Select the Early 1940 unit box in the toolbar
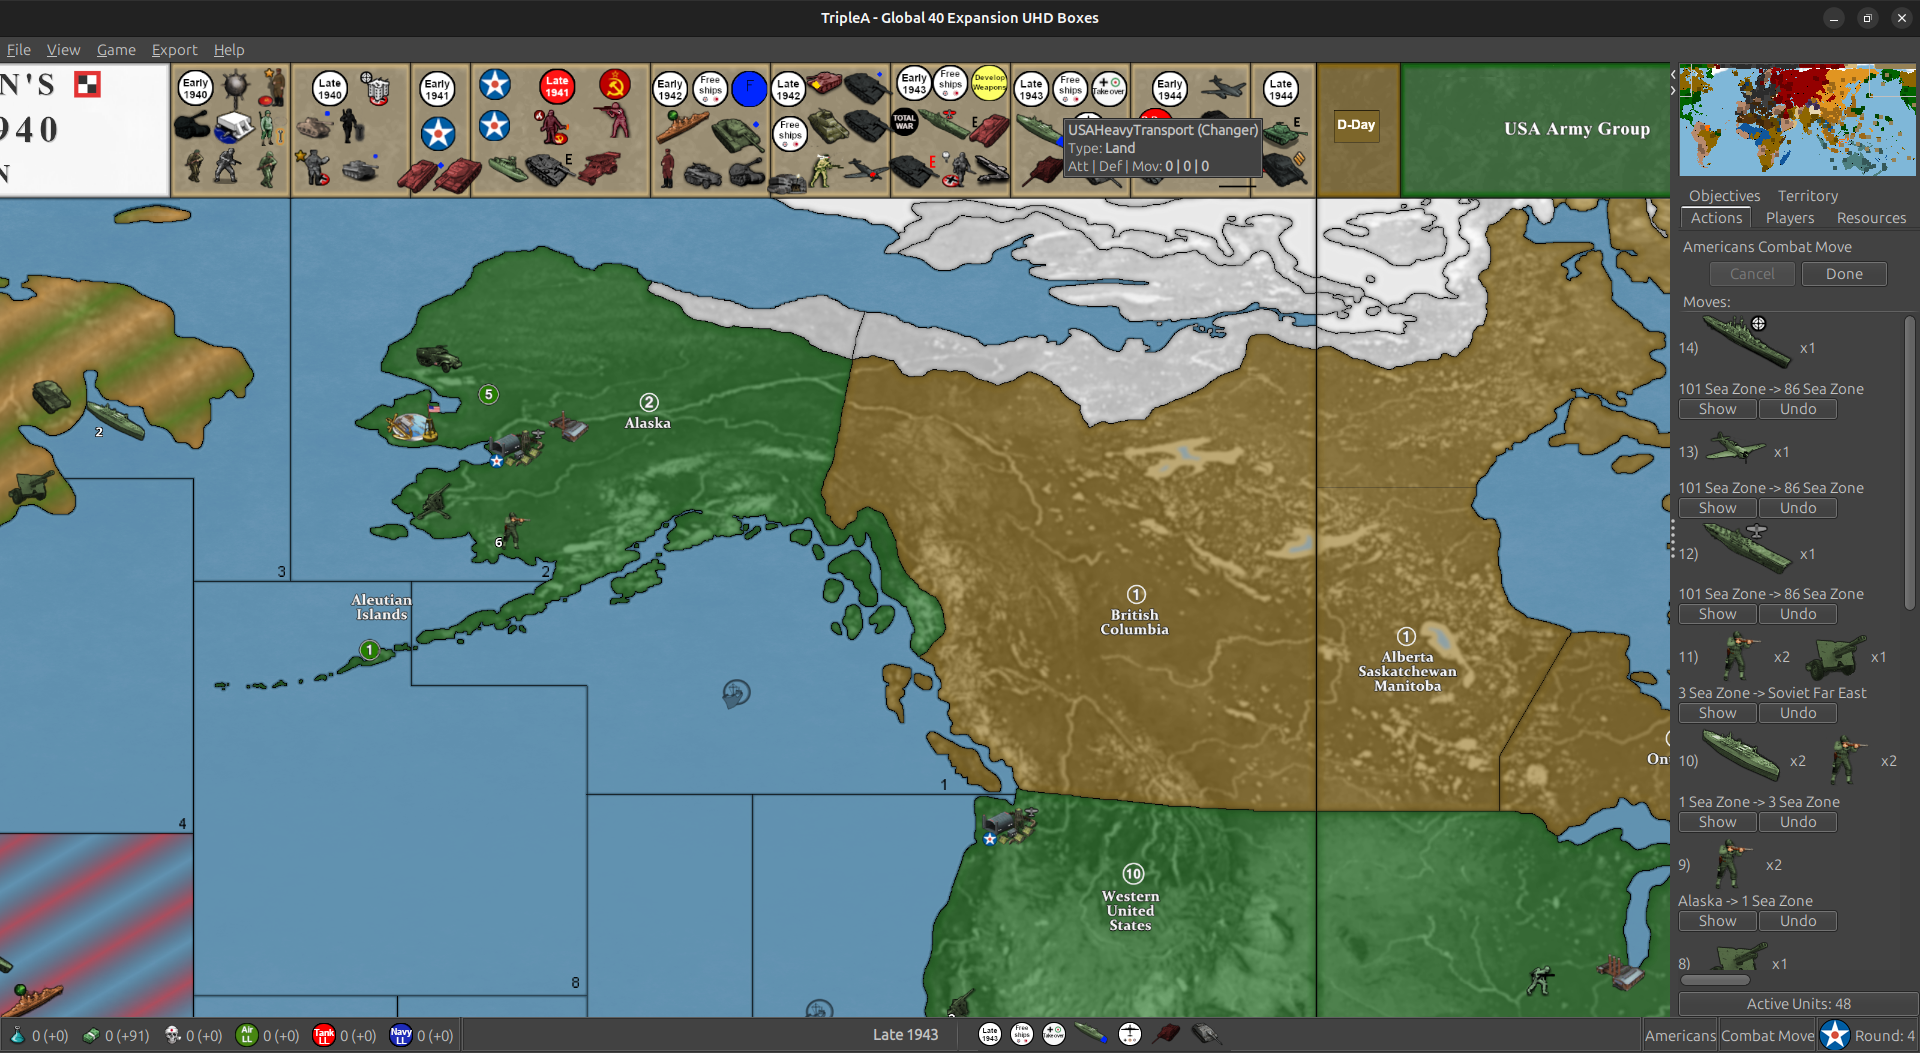The height and width of the screenshot is (1053, 1920). (230, 128)
